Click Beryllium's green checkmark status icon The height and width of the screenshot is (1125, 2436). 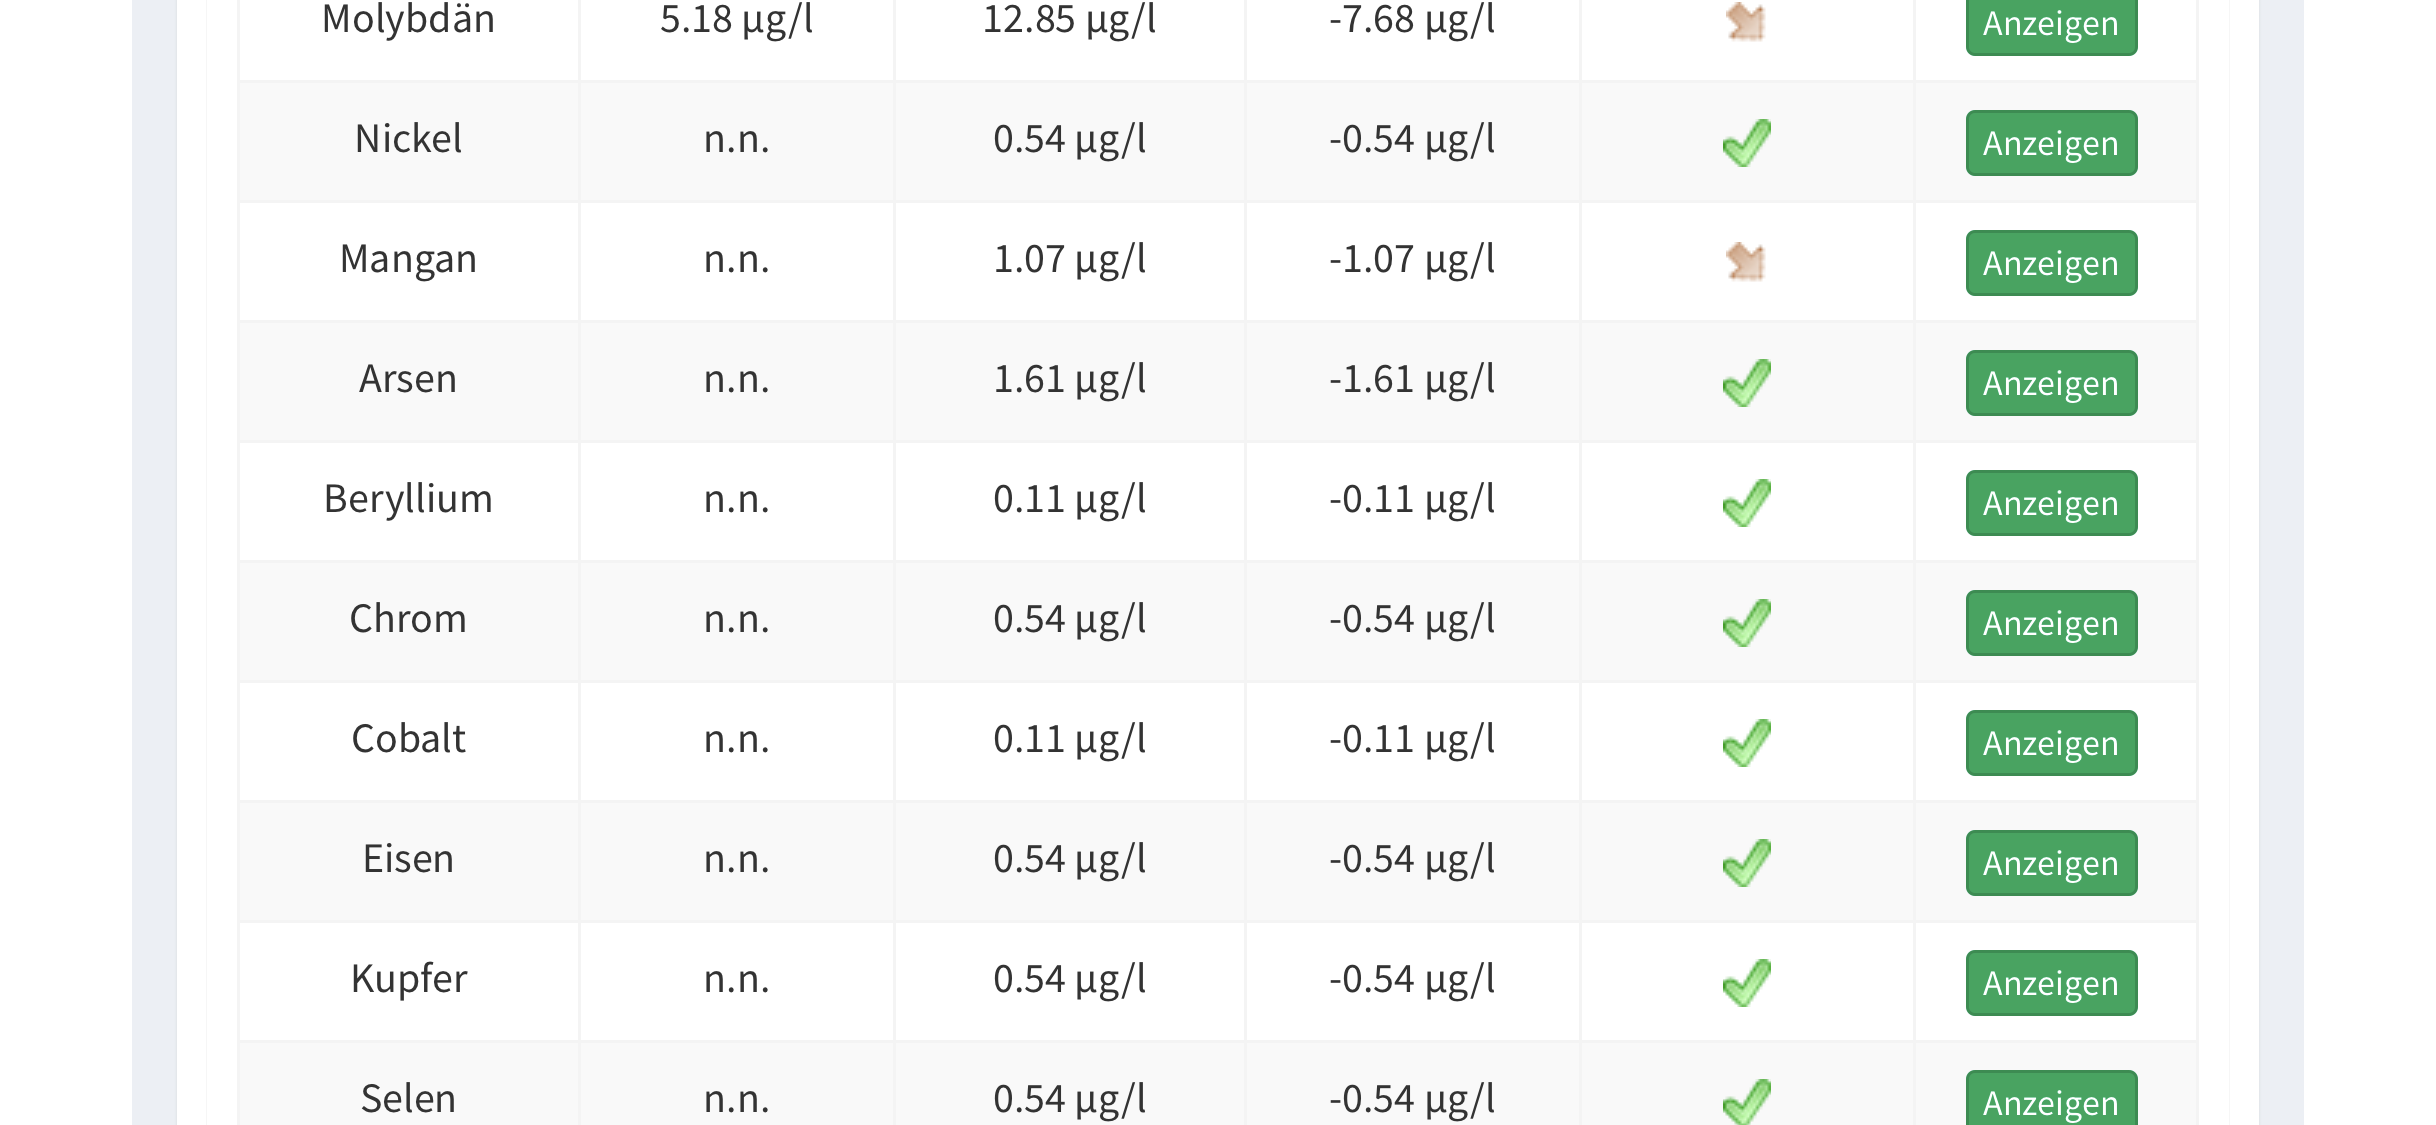pos(1746,502)
